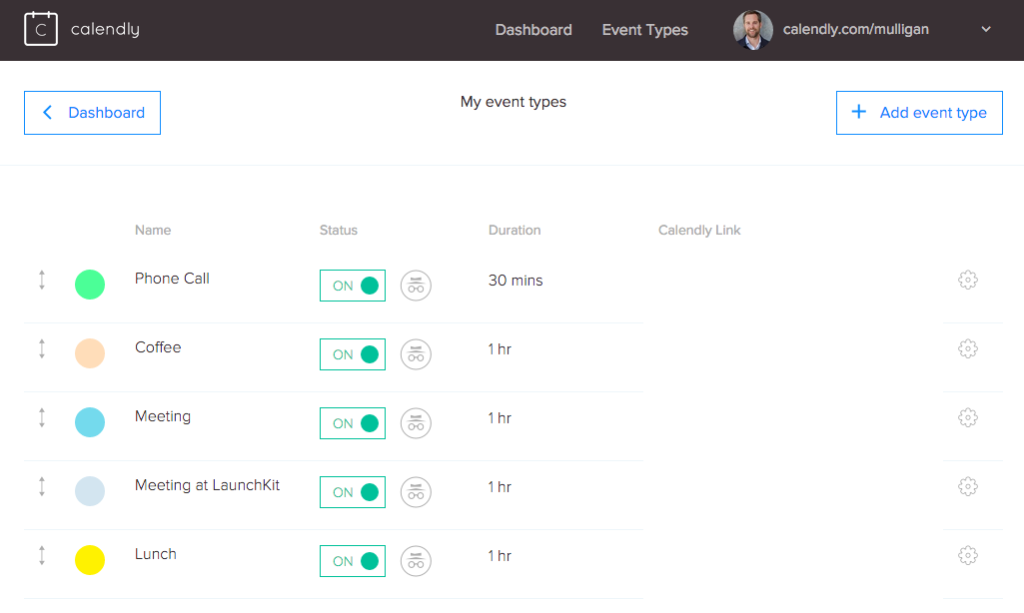Click secret-event glasses icon for Lunch
The width and height of the screenshot is (1024, 613).
point(416,561)
